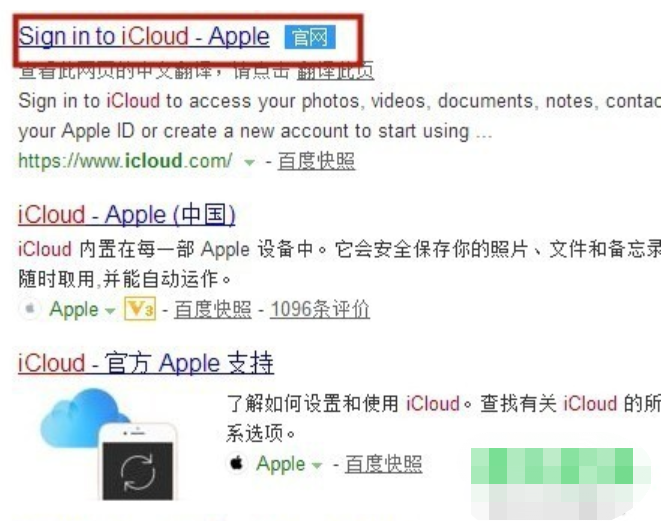
Task: Click the blue 官网 badge
Action: coord(310,37)
